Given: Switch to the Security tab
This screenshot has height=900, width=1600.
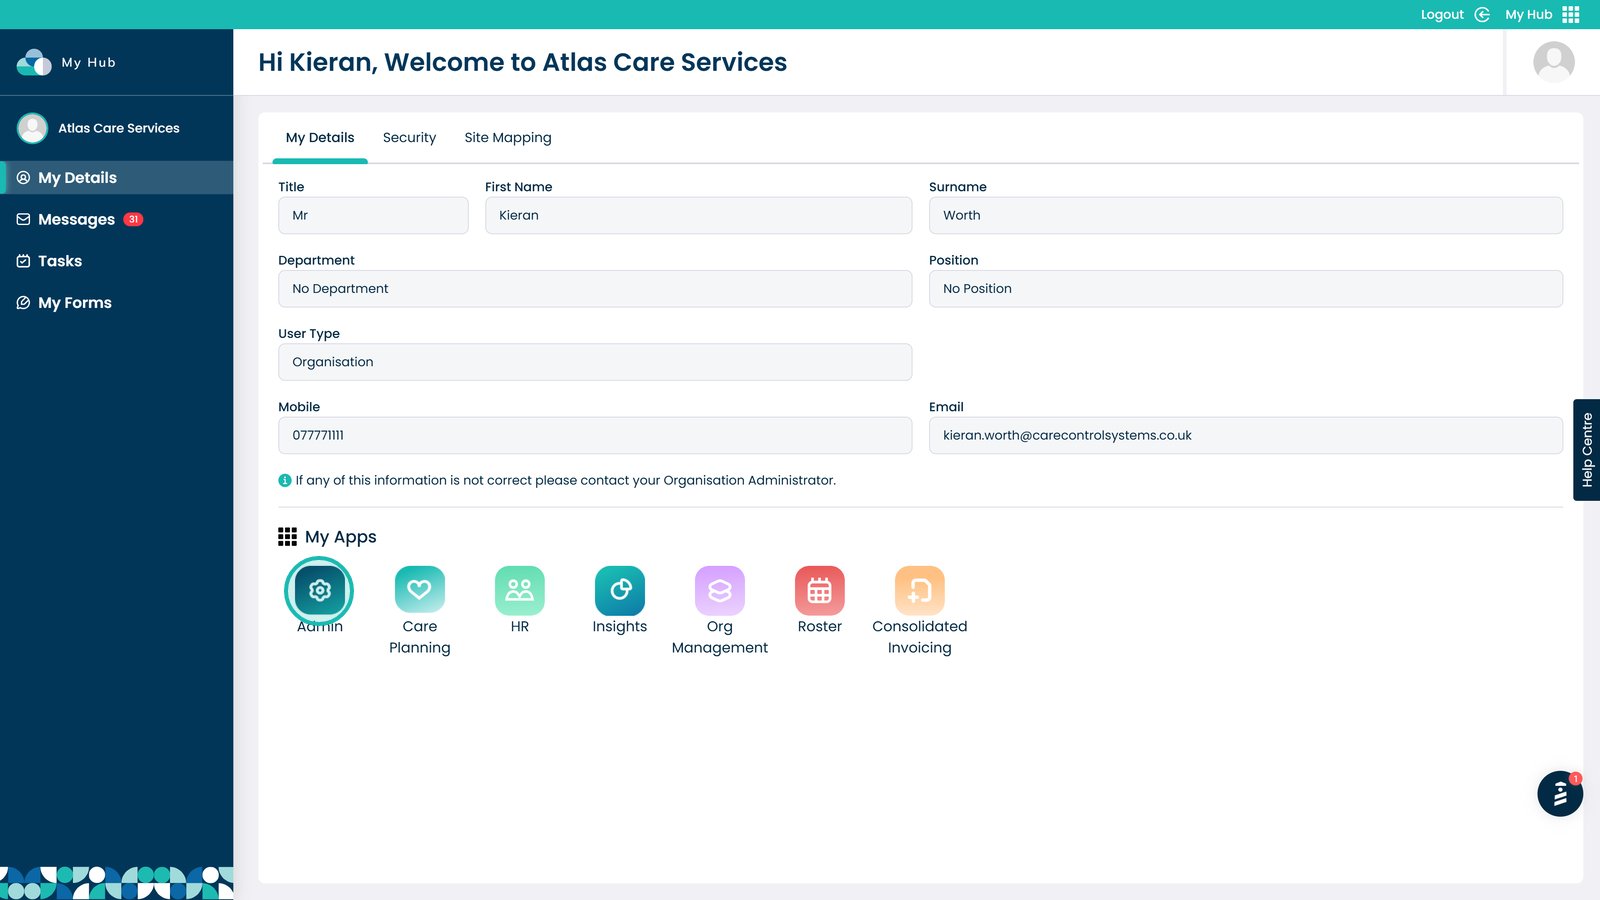Looking at the screenshot, I should click(x=409, y=138).
